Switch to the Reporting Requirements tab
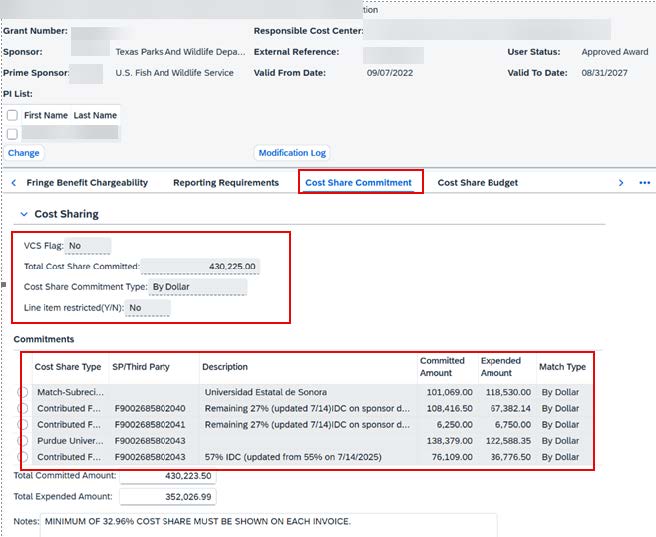 [226, 183]
